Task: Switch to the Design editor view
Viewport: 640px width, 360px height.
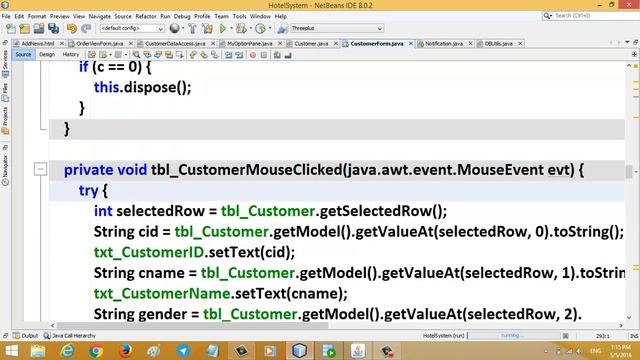Action: [x=47, y=55]
